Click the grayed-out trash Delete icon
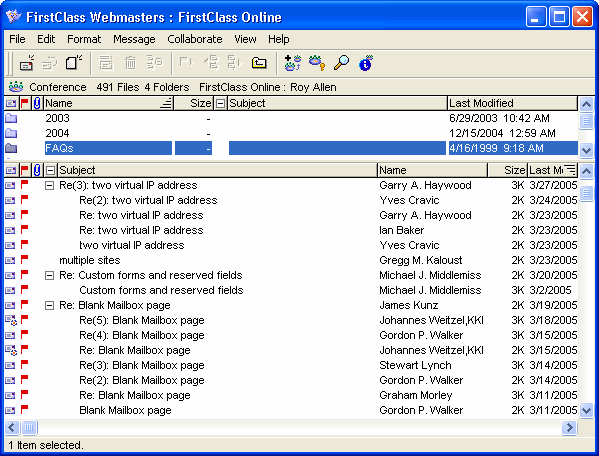Screen dimensions: 599x456 pyautogui.click(x=131, y=63)
